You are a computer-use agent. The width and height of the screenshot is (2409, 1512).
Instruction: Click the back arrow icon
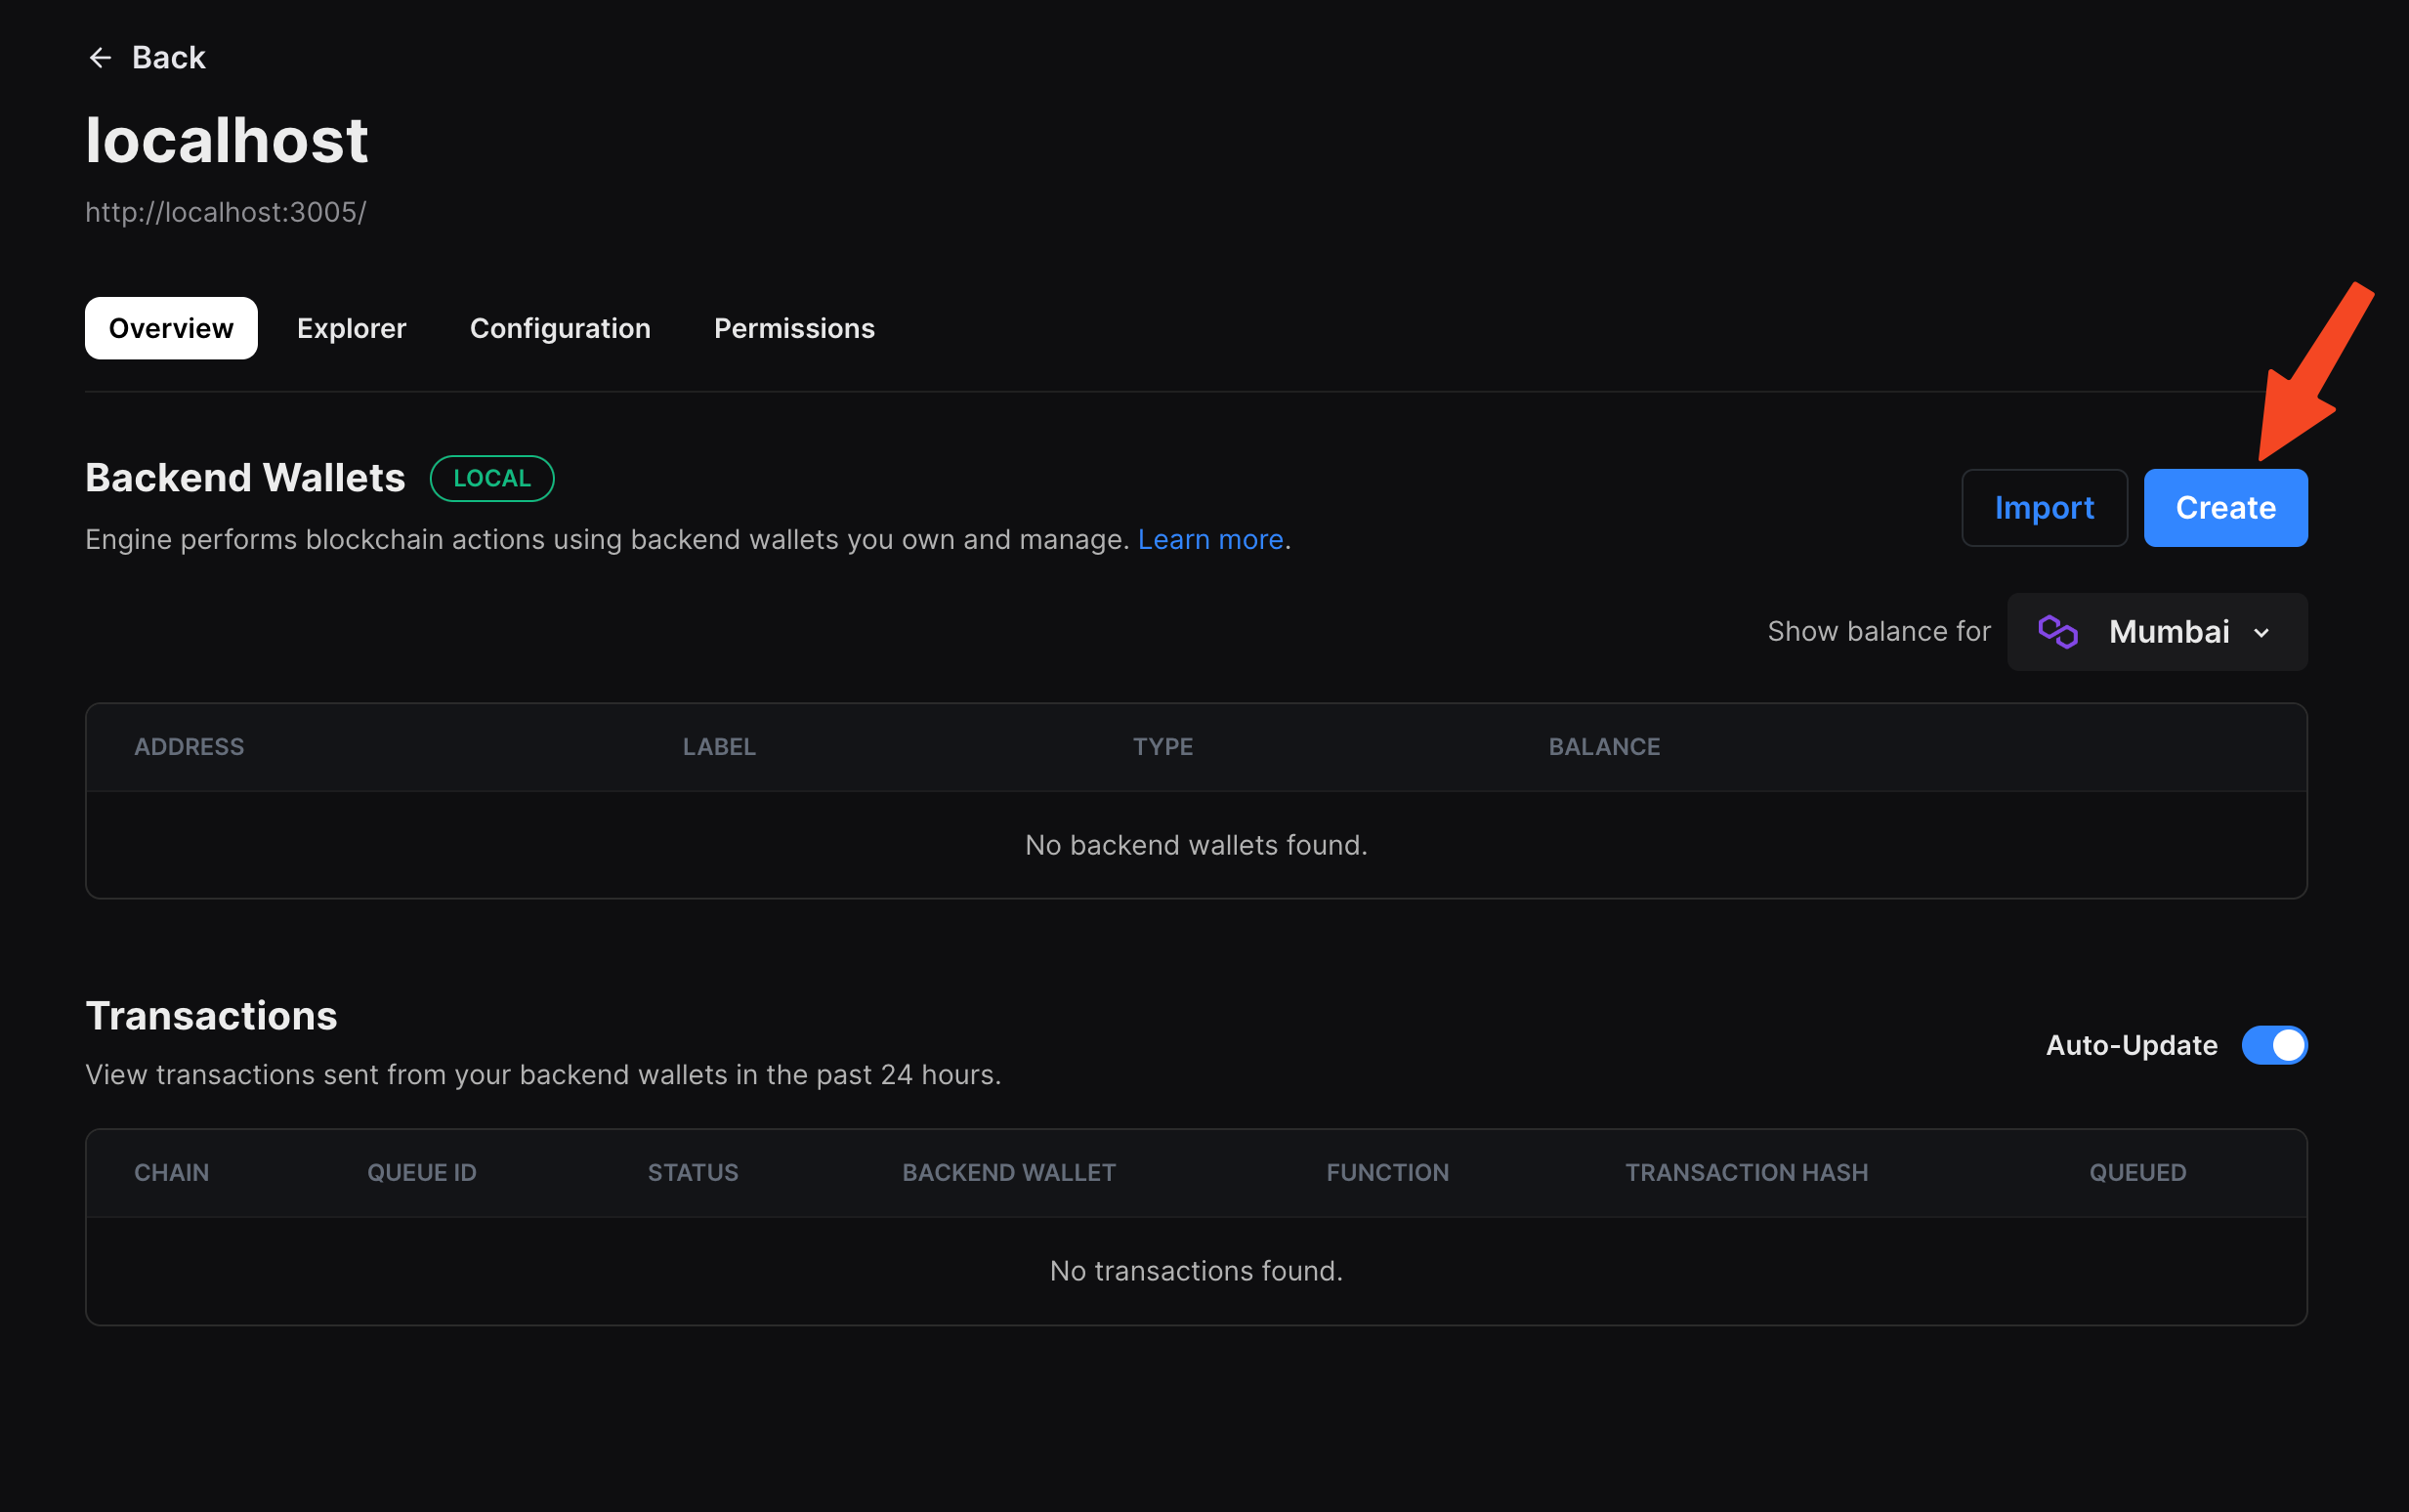(x=100, y=57)
